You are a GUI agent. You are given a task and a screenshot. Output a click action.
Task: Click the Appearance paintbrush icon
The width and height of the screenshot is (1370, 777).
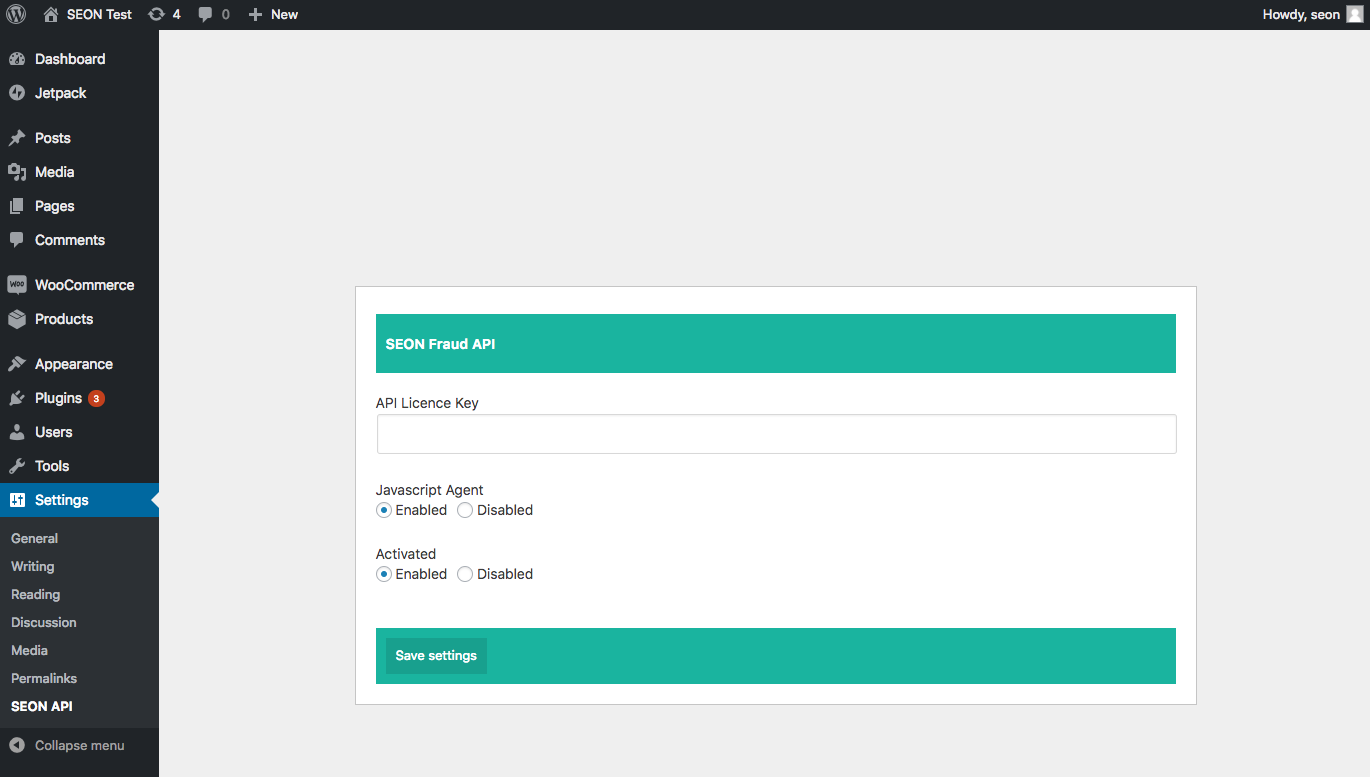[17, 364]
